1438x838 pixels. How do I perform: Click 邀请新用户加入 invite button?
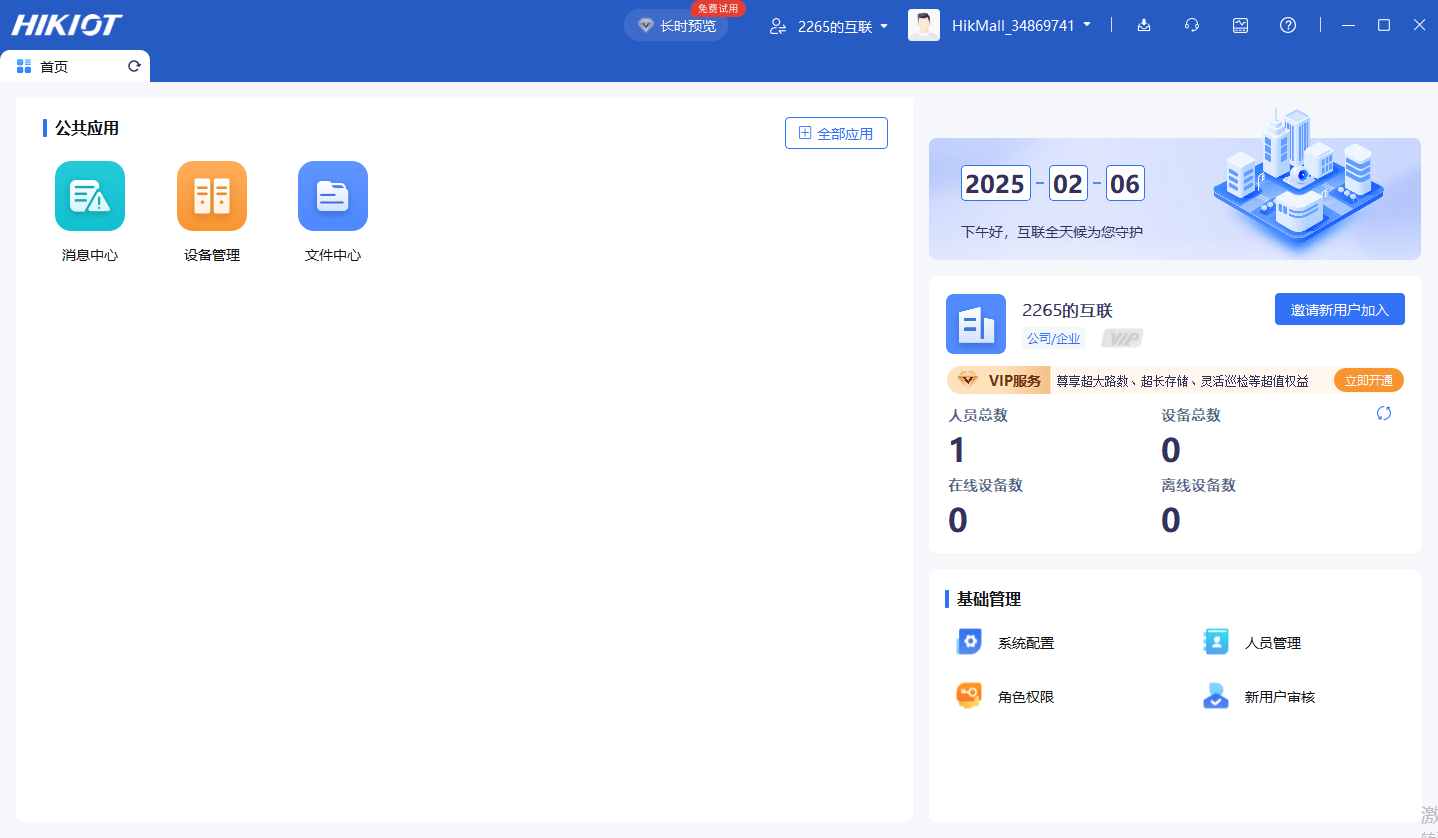pyautogui.click(x=1339, y=309)
